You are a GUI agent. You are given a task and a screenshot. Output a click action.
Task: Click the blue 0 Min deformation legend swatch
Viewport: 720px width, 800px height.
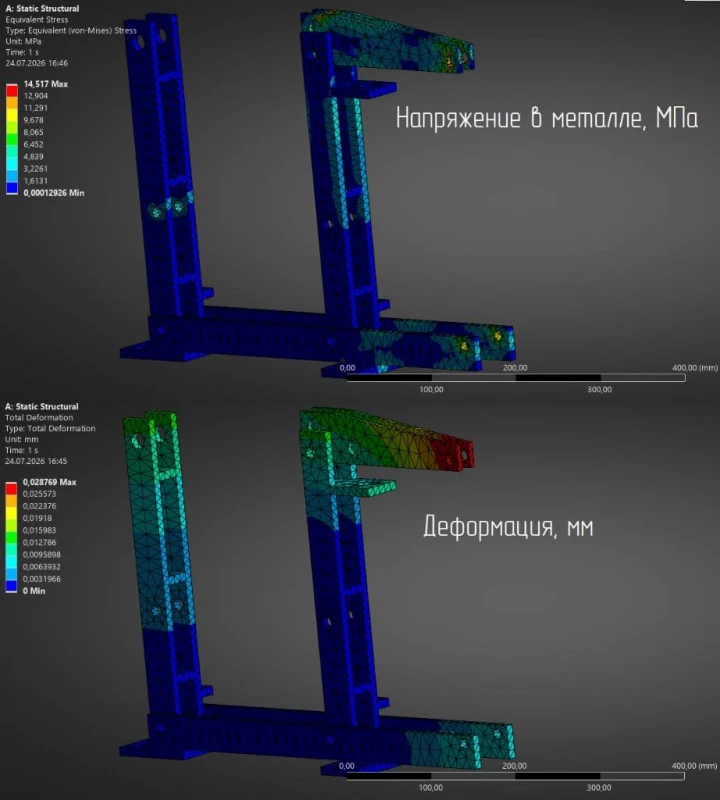click(11, 586)
